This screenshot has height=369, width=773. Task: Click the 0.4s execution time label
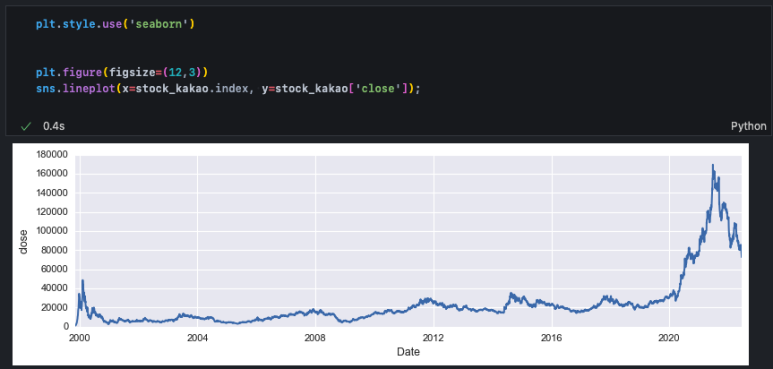tap(54, 127)
